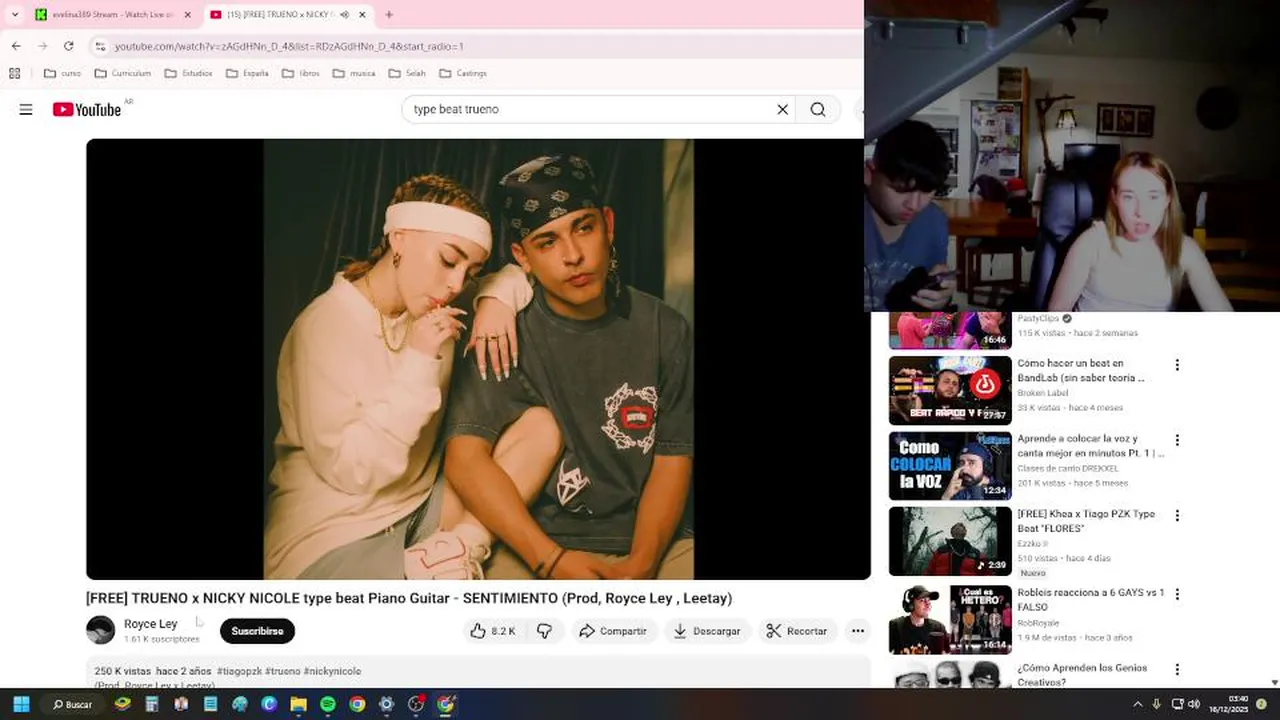The width and height of the screenshot is (1280, 720).
Task: Open the Robleis reacciona video thumbnail
Action: pos(950,619)
